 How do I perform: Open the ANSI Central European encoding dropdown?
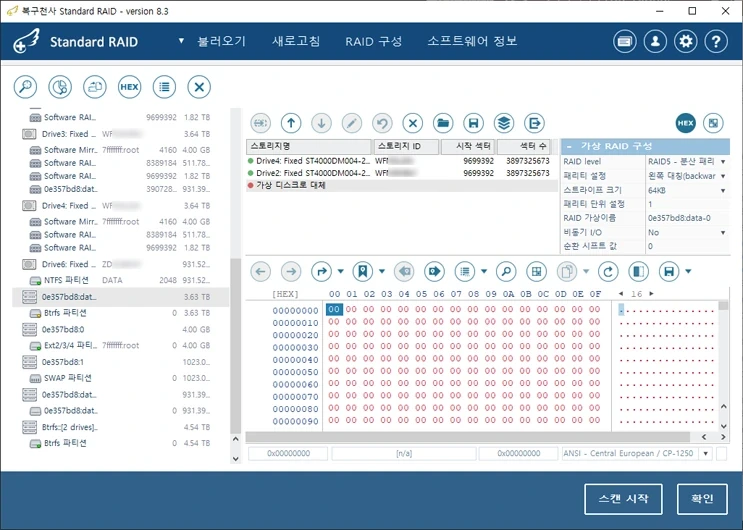point(706,454)
